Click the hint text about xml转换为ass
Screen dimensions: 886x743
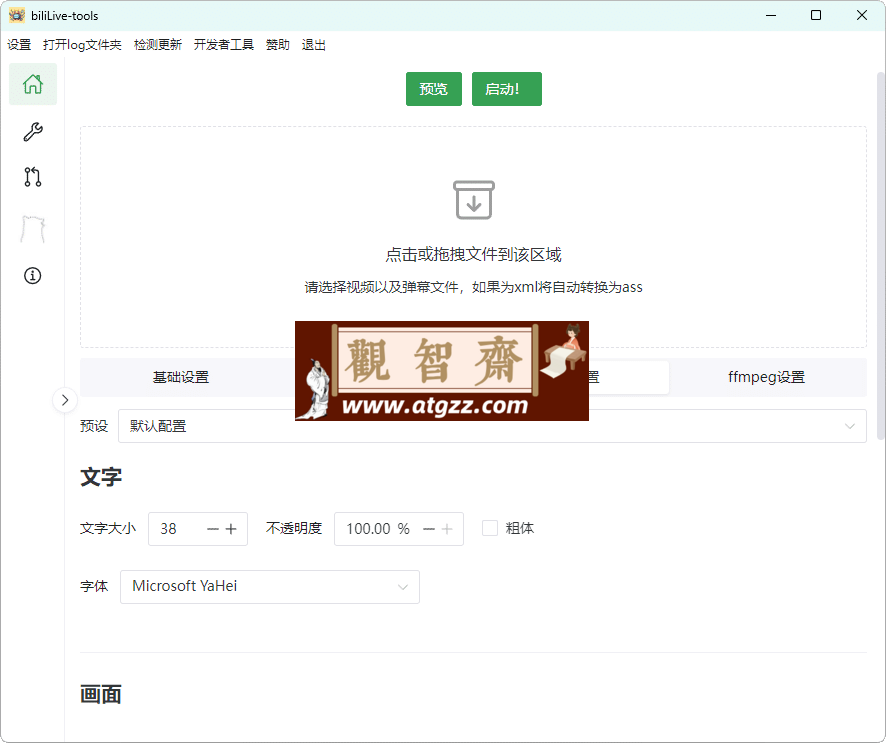point(474,287)
